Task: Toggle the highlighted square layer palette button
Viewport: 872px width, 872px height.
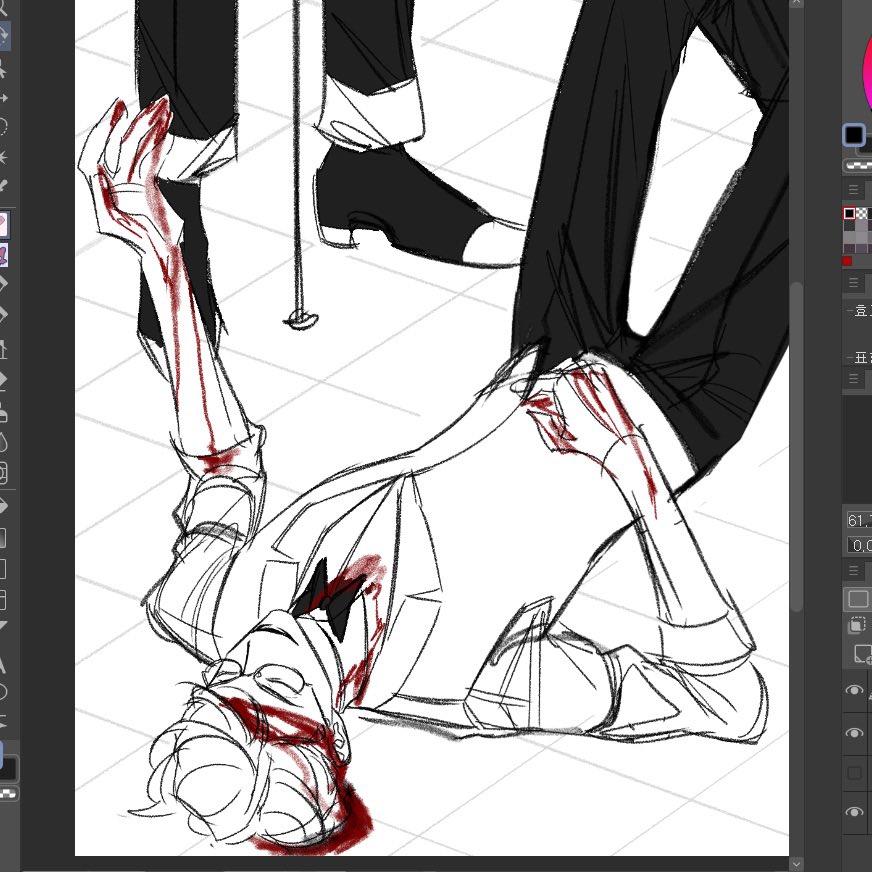Action: click(858, 598)
